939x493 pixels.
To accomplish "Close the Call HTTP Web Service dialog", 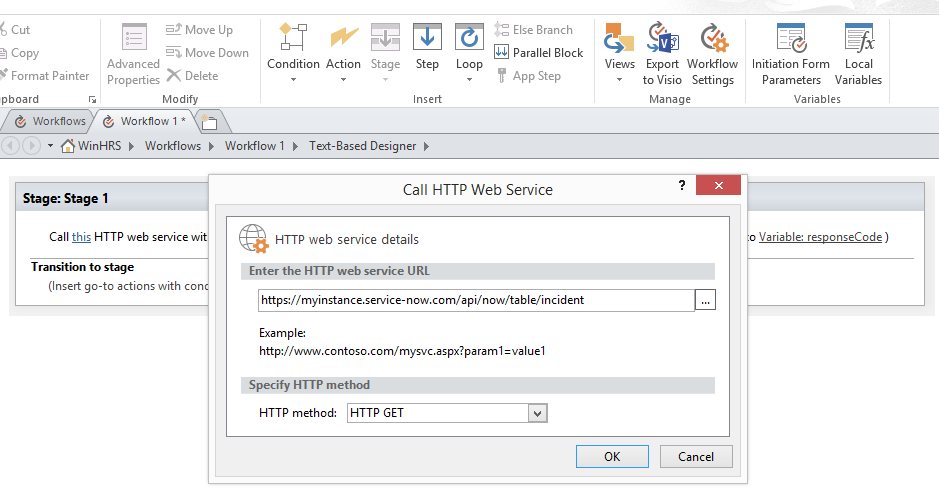I will pos(719,185).
